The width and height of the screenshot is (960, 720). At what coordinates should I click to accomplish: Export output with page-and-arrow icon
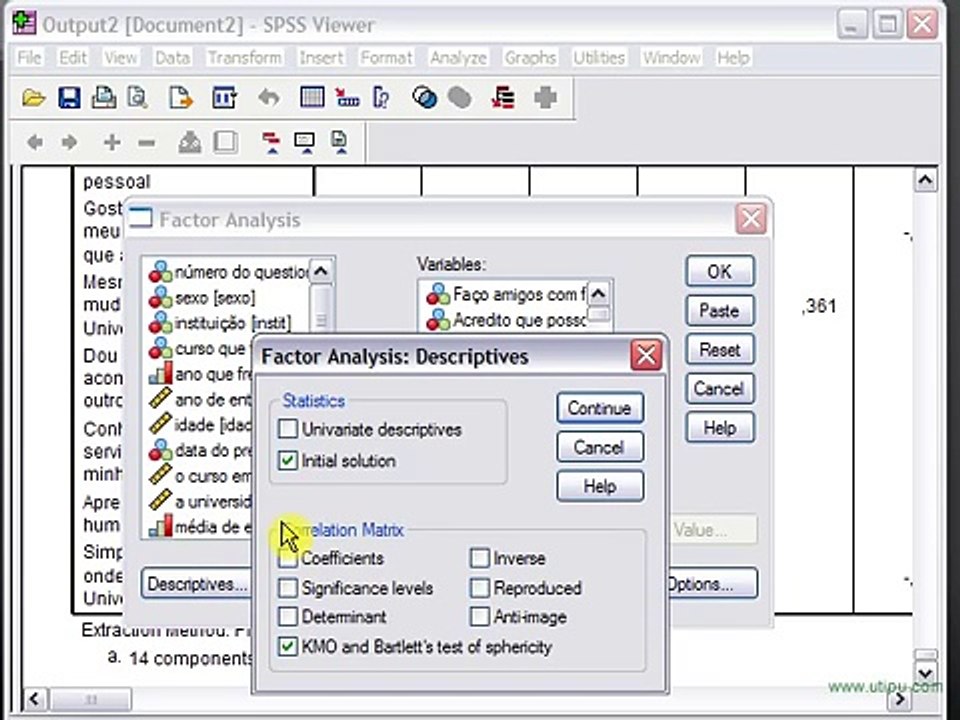click(x=181, y=98)
